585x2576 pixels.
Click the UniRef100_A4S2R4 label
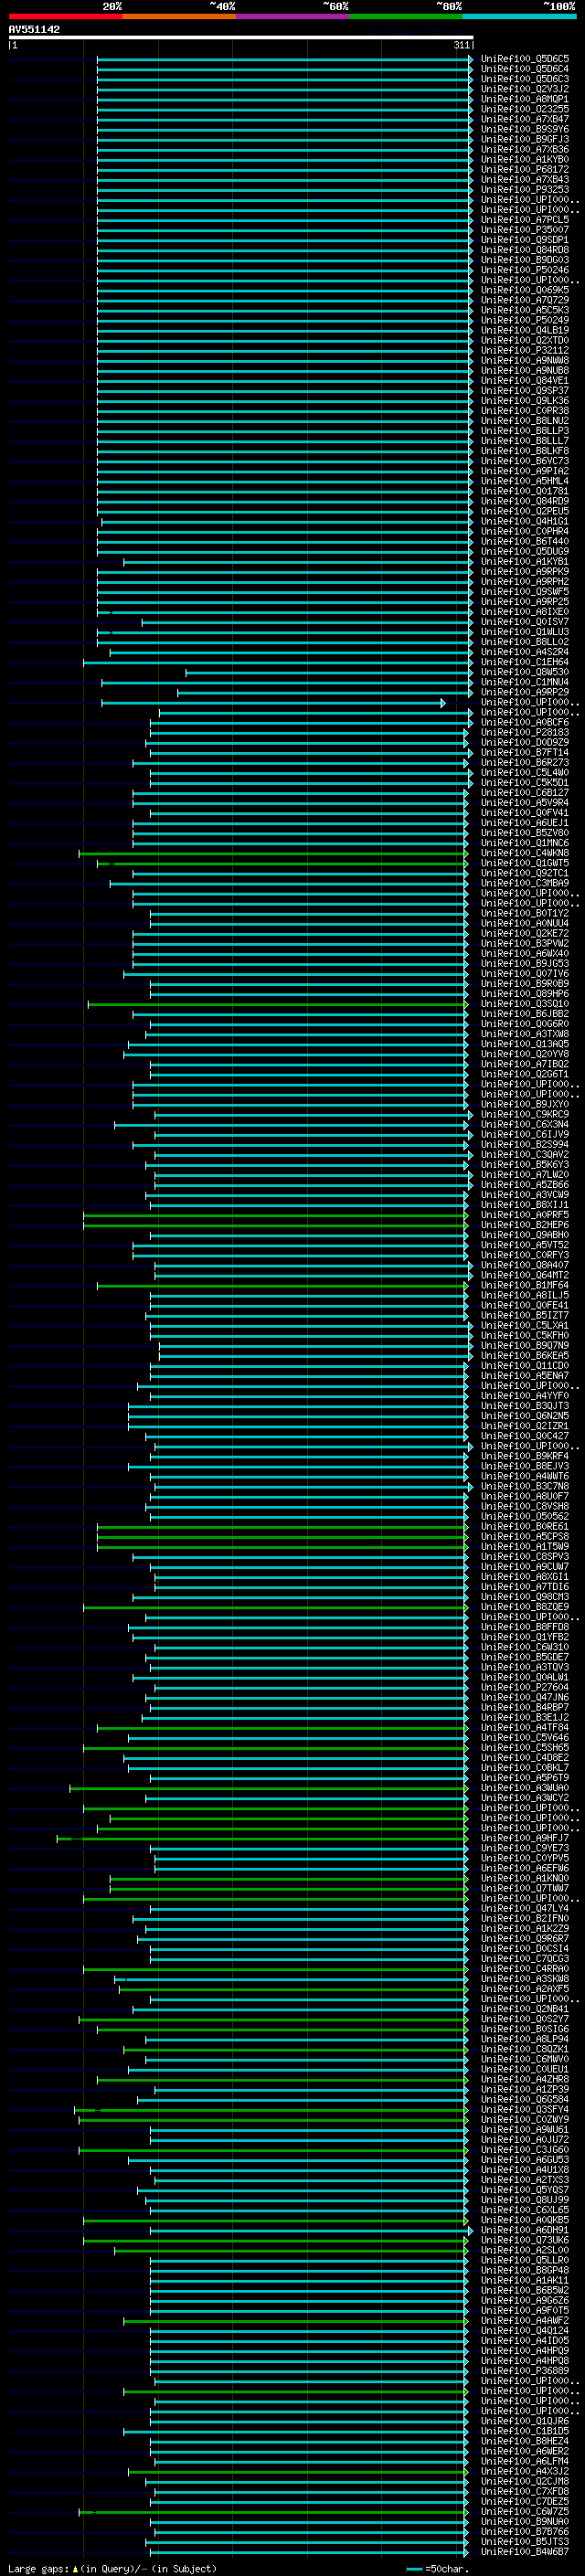click(524, 652)
